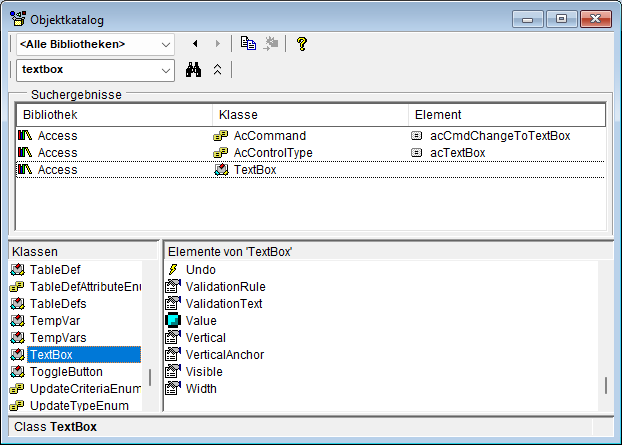Image resolution: width=622 pixels, height=445 pixels.
Task: Hide search results with double chevron
Action: pyautogui.click(x=217, y=70)
